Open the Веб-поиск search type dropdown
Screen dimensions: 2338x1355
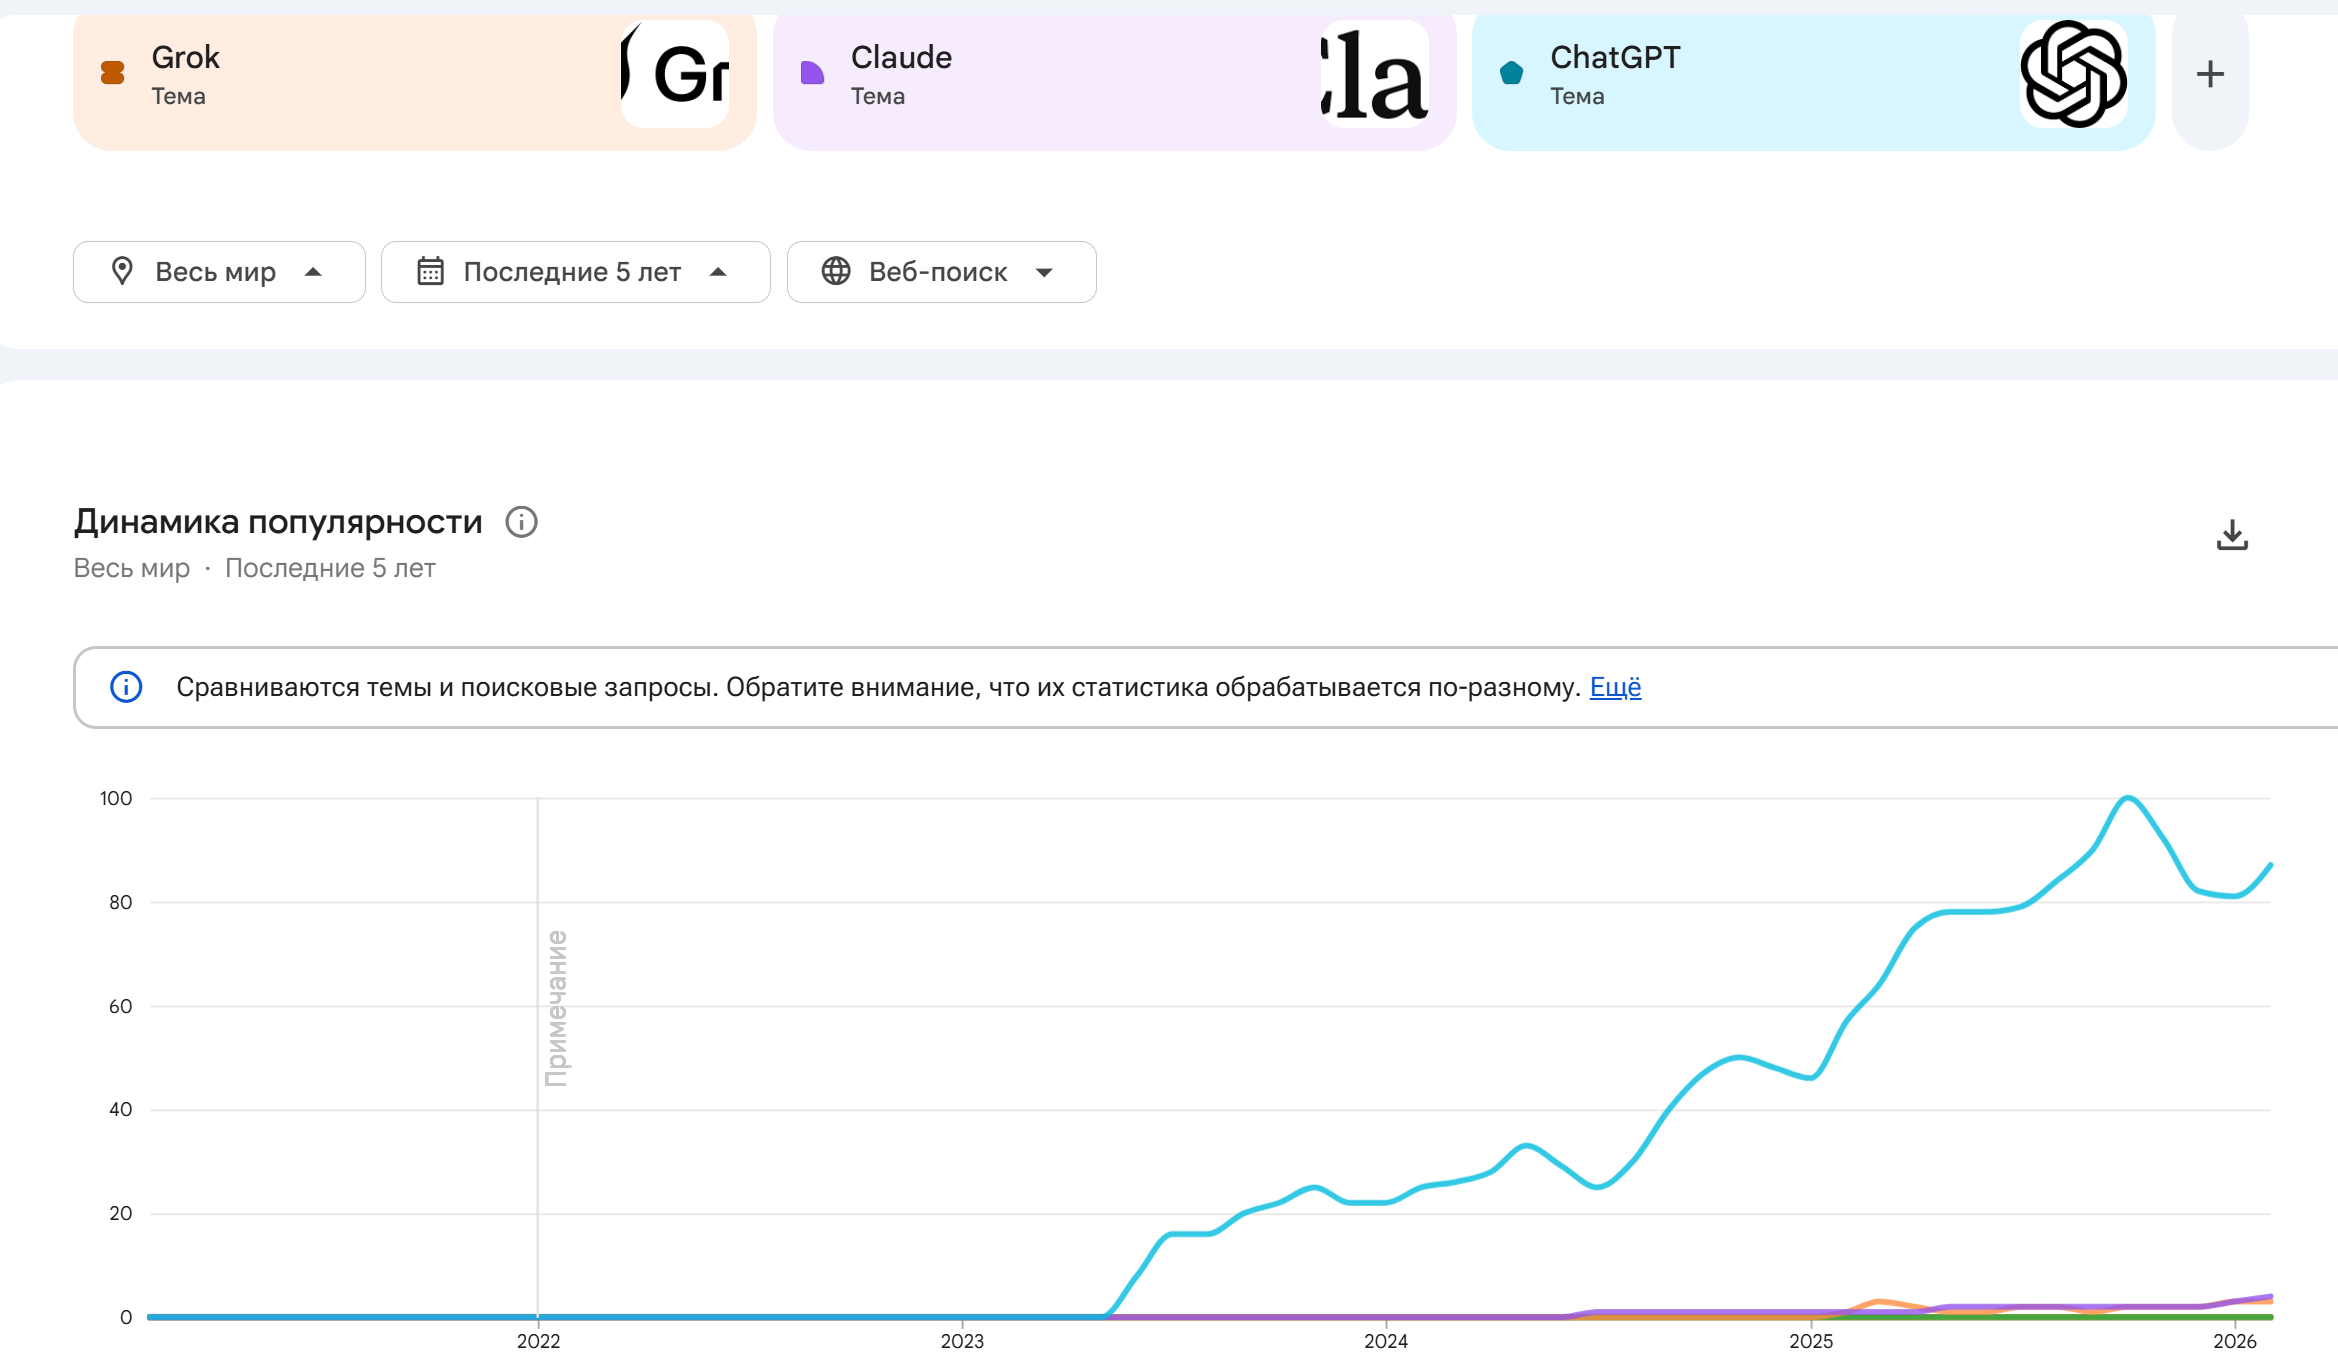[x=941, y=272]
